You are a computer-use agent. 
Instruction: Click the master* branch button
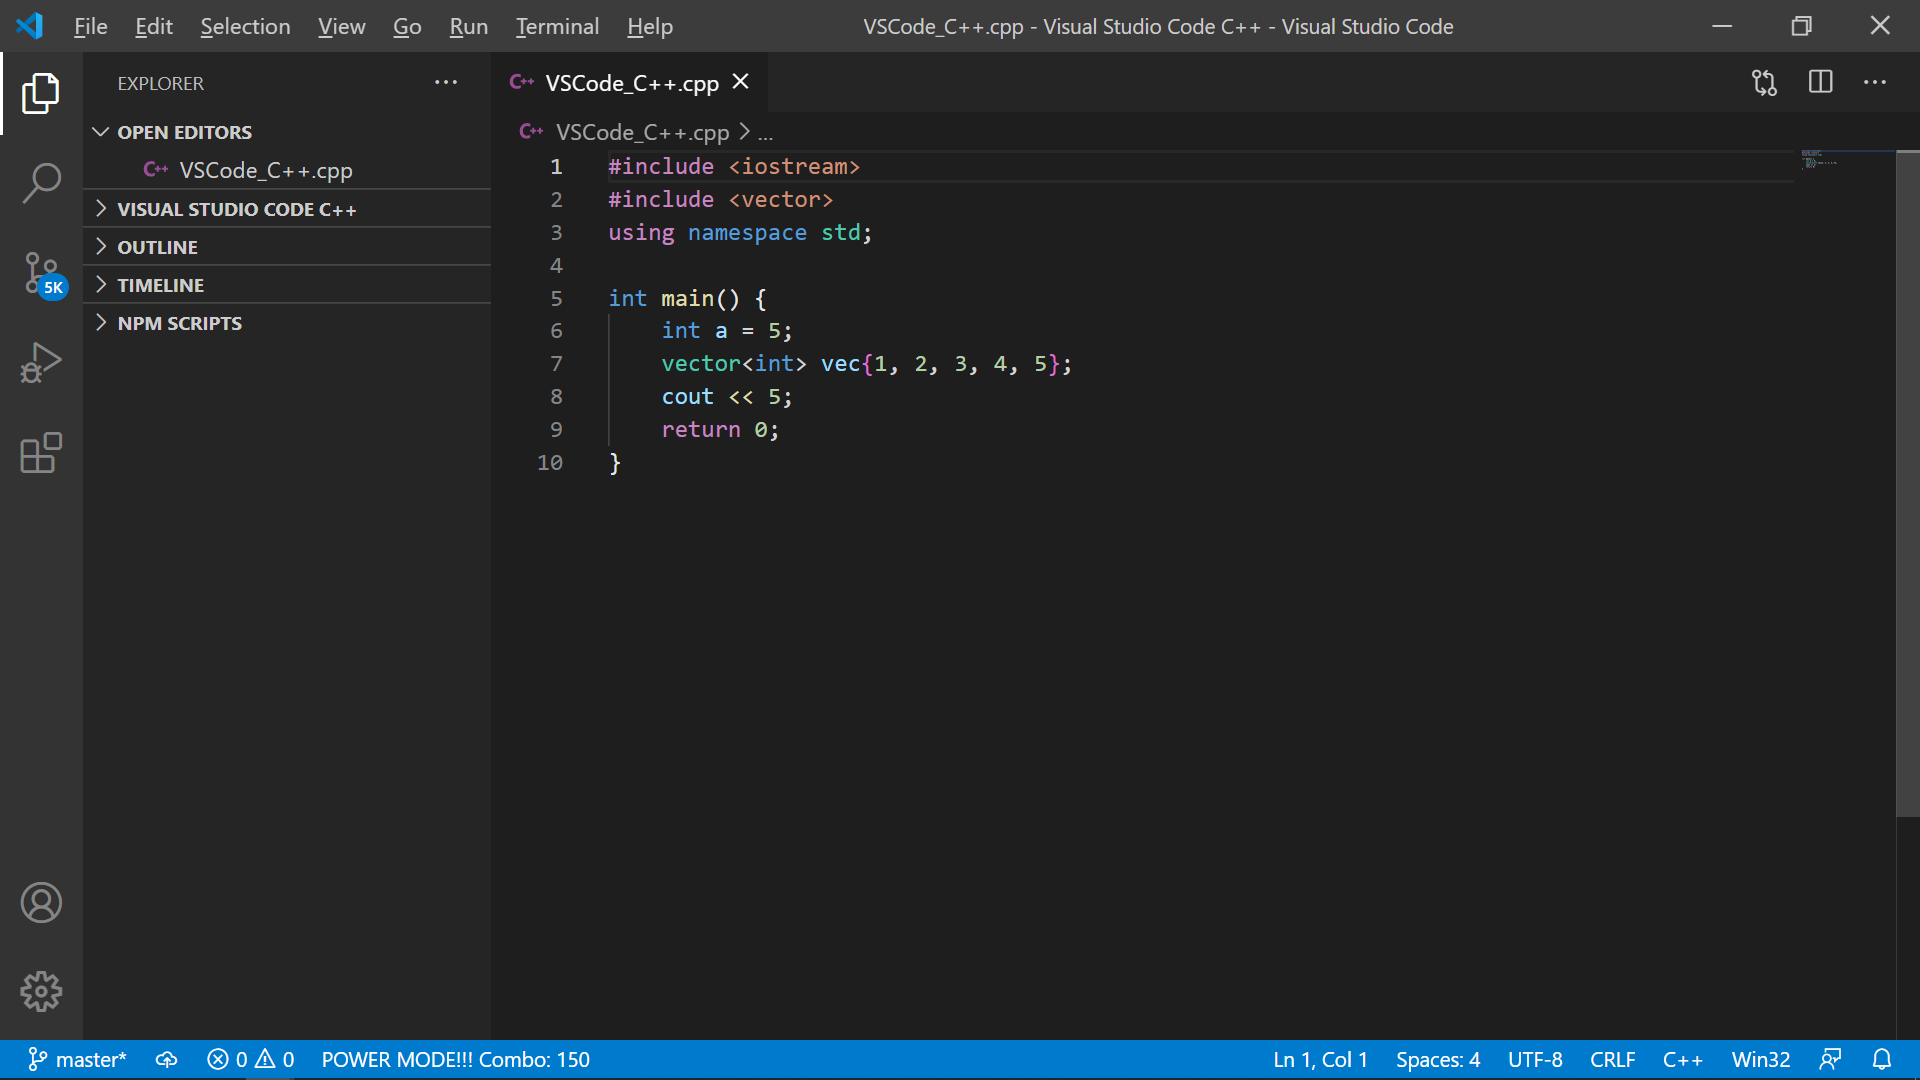78,1059
